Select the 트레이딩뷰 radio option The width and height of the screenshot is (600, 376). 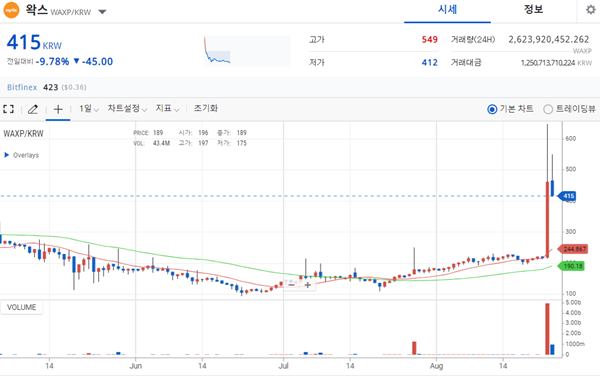(x=548, y=109)
